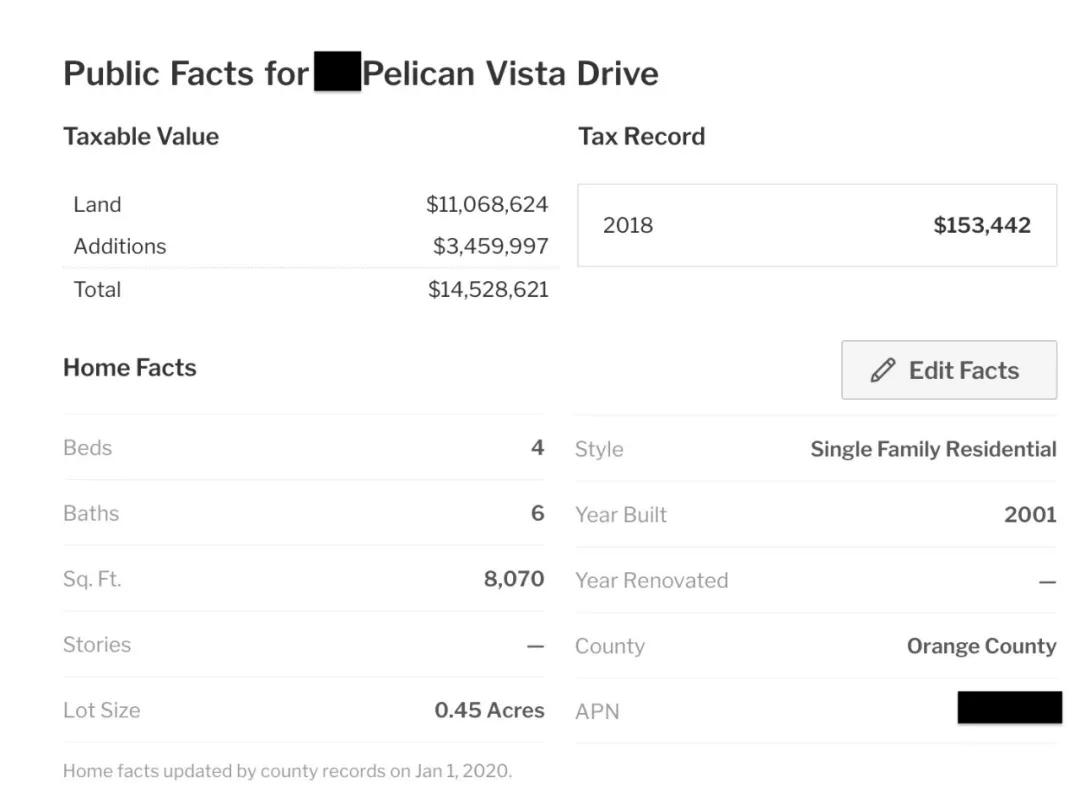
Task: Click the $153,442 tax amount
Action: (x=981, y=226)
